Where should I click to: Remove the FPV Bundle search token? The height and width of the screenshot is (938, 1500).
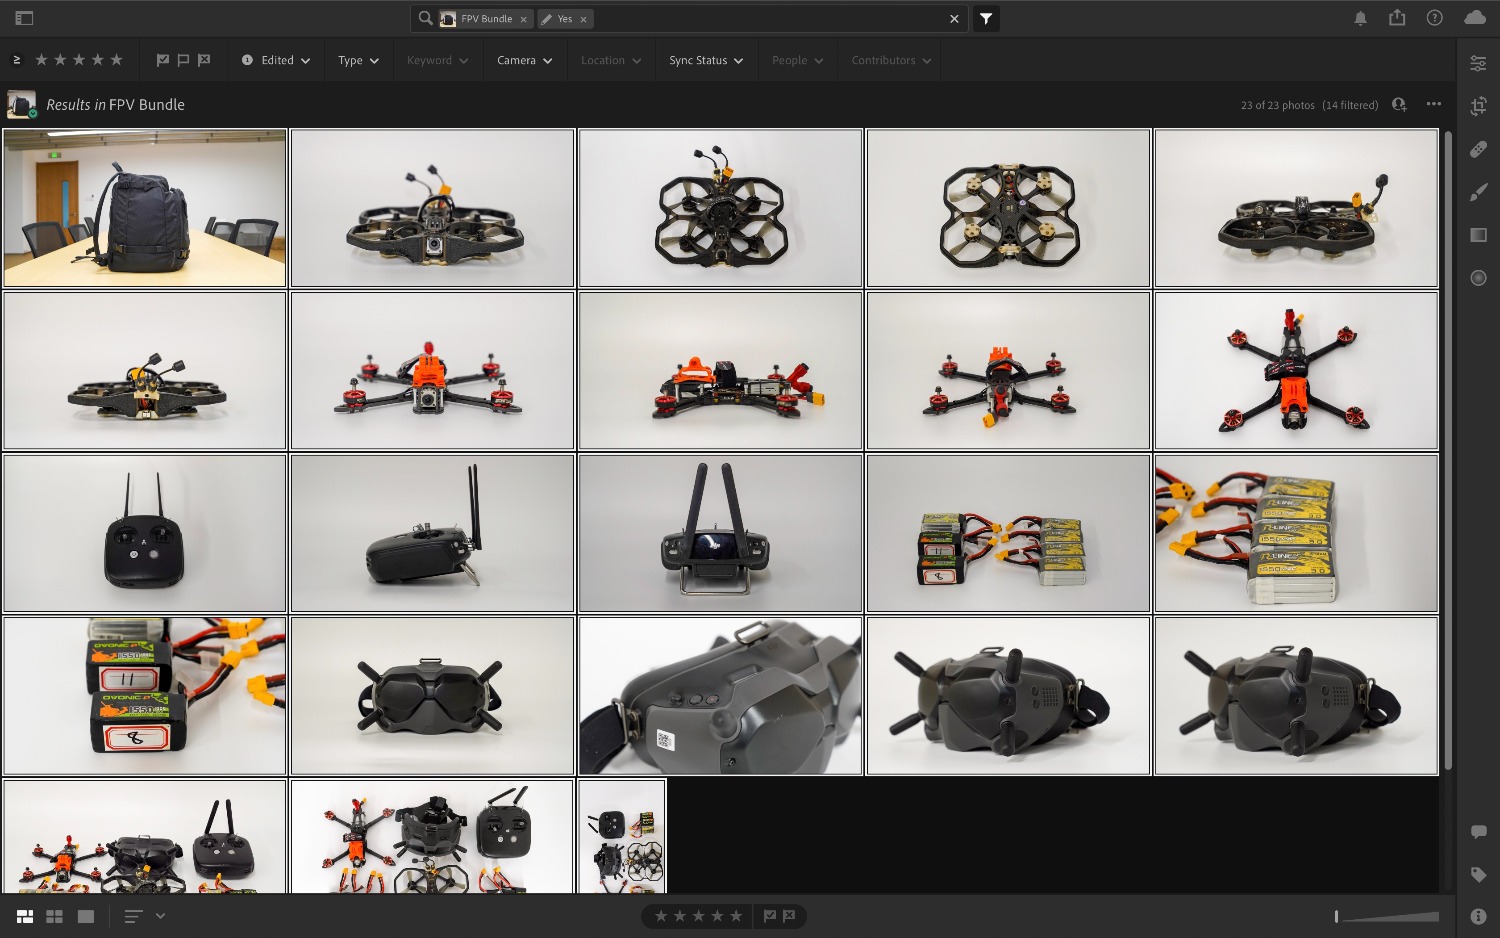coord(523,19)
